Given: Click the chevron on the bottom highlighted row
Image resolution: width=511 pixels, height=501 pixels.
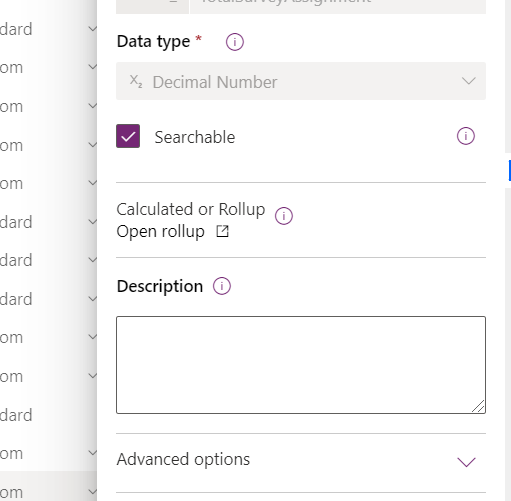Looking at the screenshot, I should click(92, 491).
